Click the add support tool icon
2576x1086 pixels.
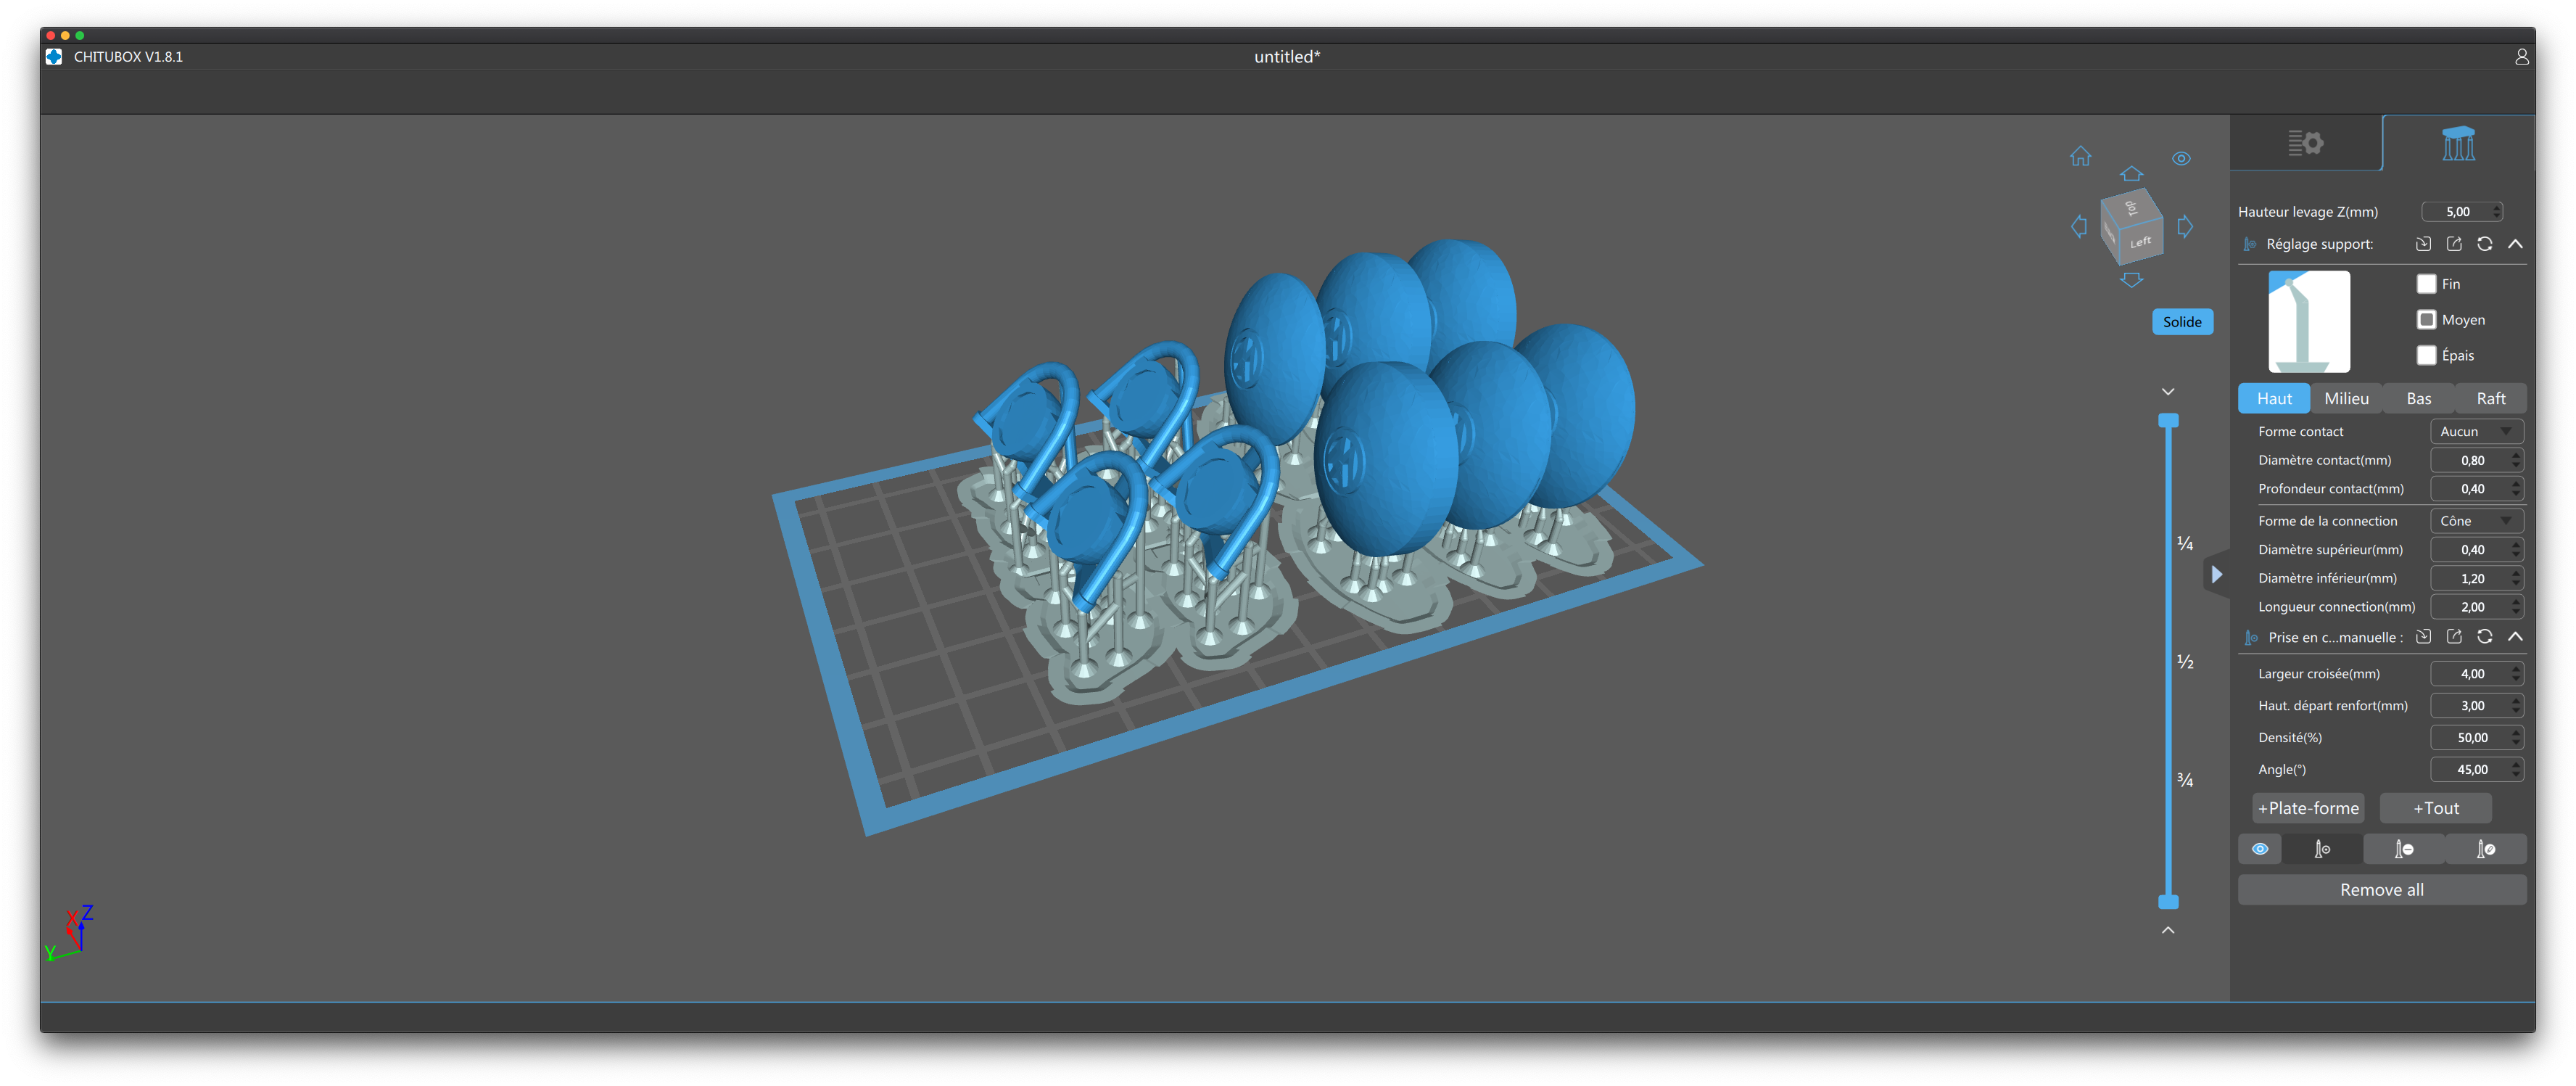tap(2322, 849)
